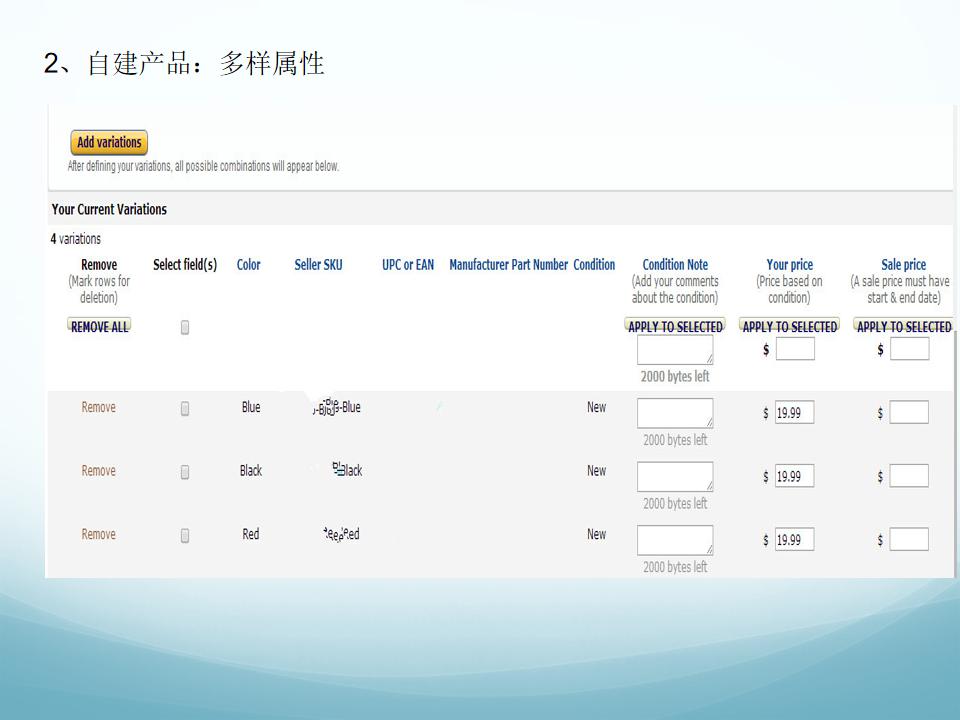960x720 pixels.
Task: Apply the condition note to selected rows
Action: (x=675, y=326)
